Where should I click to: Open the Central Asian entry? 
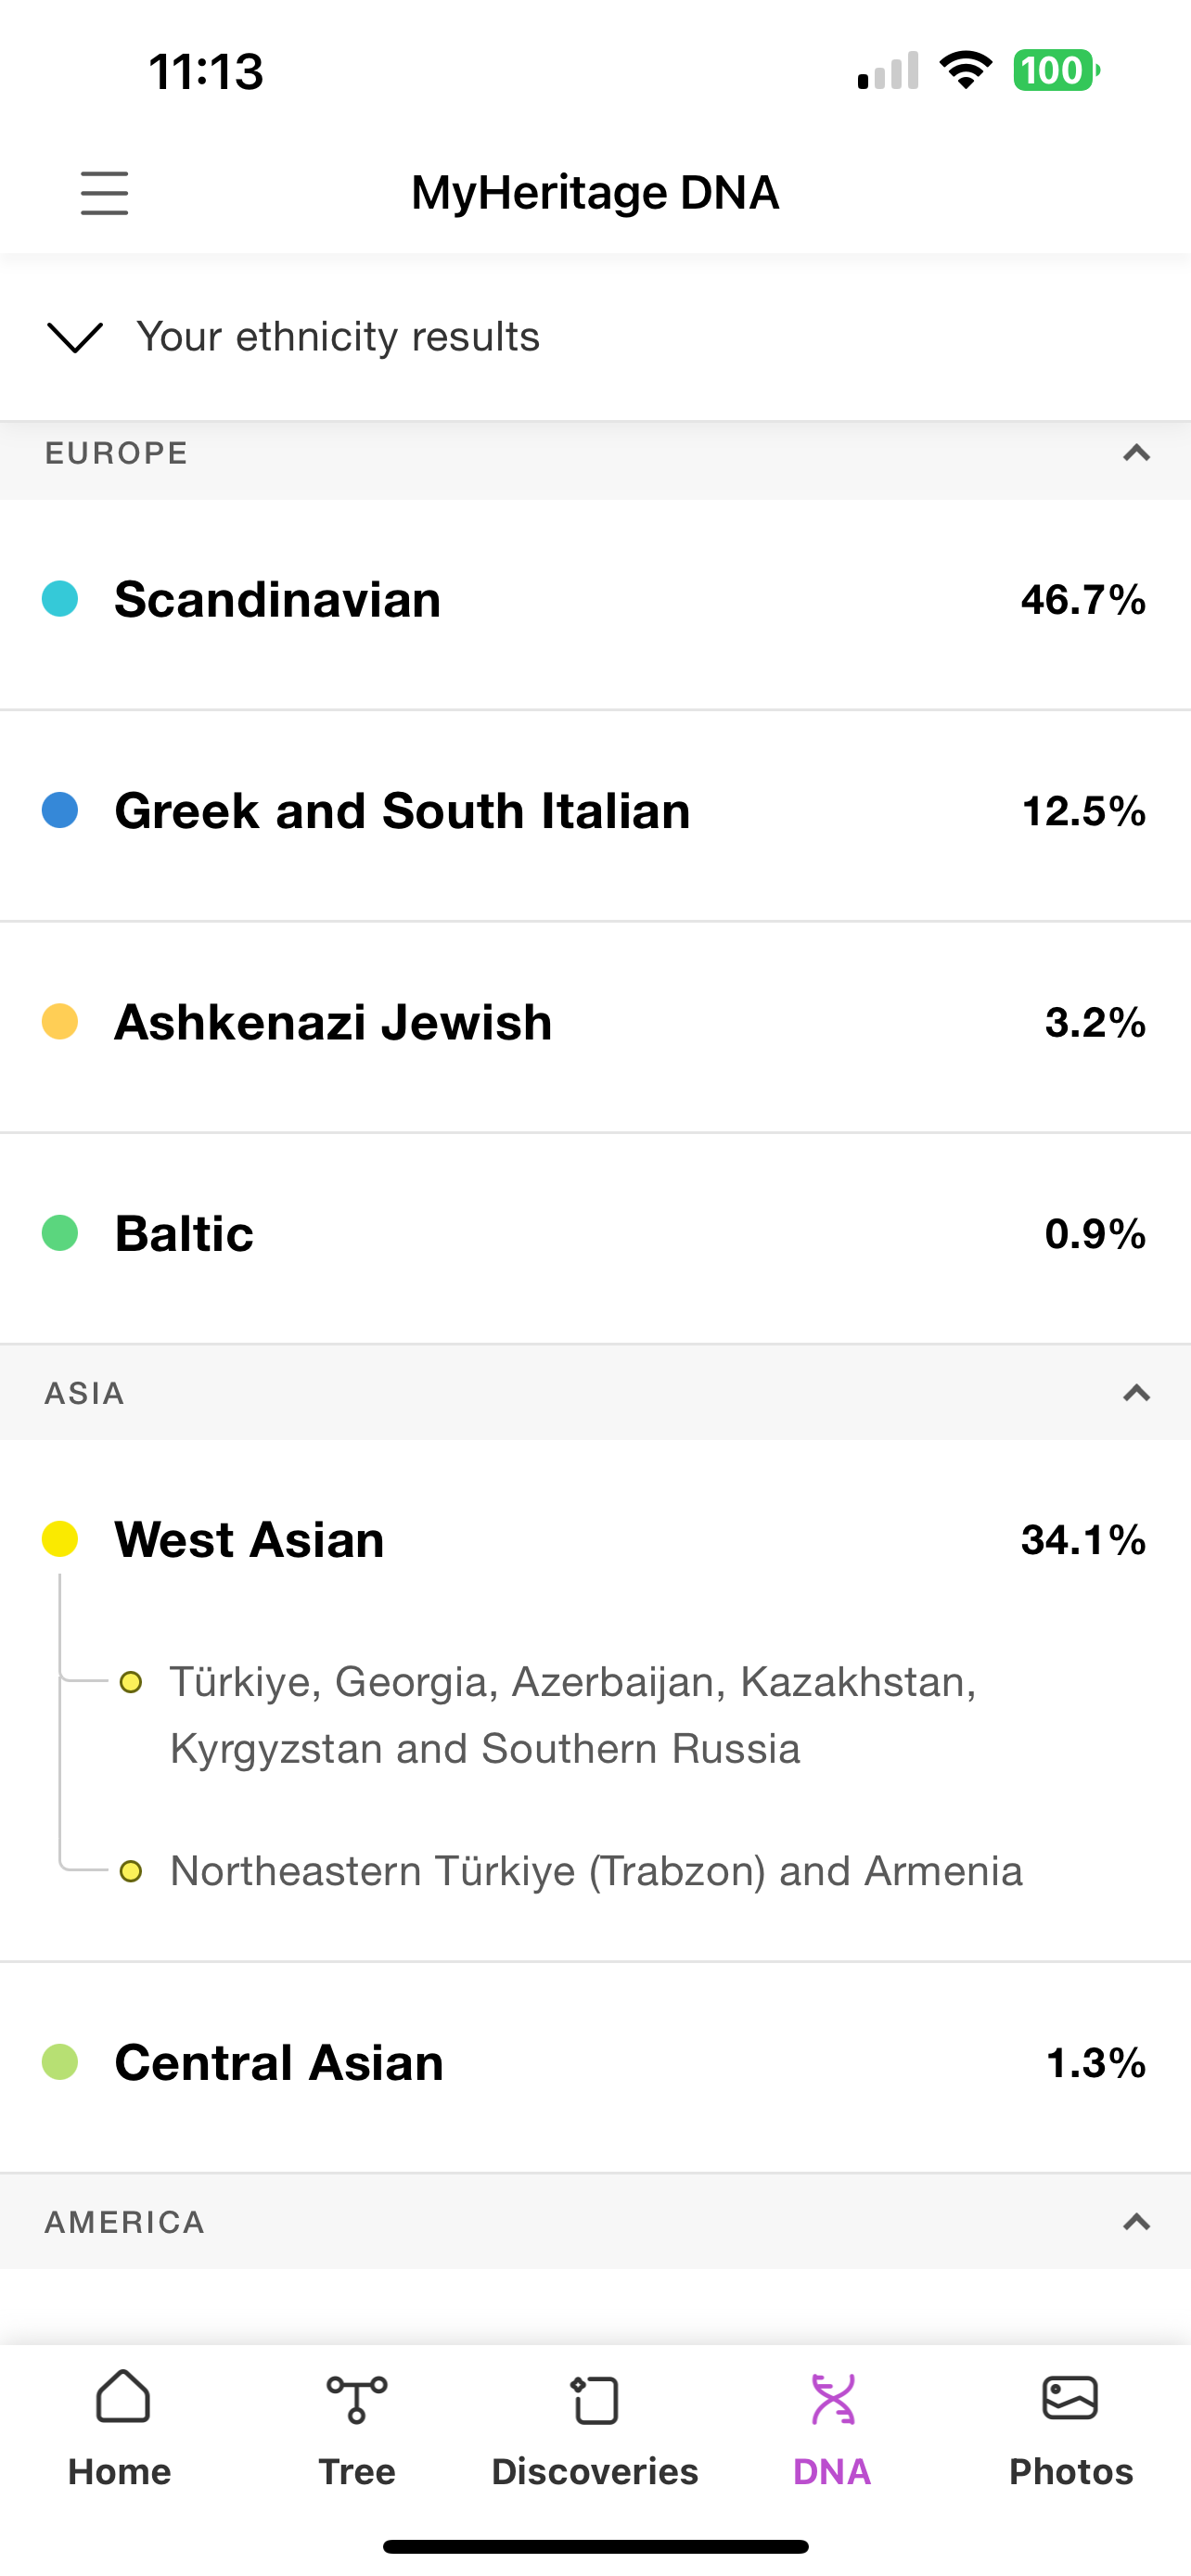pos(595,2062)
